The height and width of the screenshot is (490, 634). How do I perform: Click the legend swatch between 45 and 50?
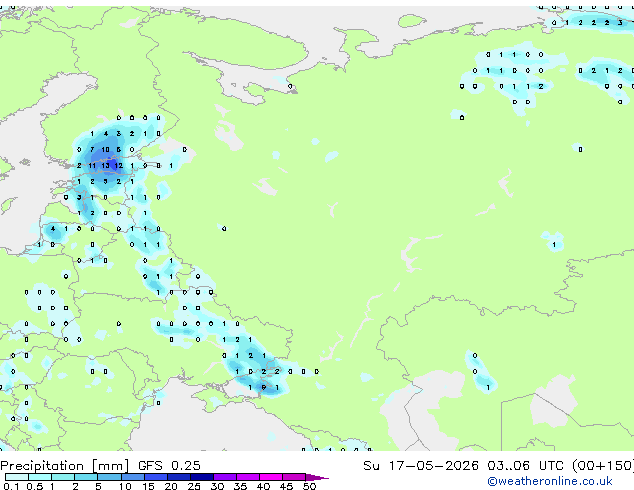click(294, 477)
